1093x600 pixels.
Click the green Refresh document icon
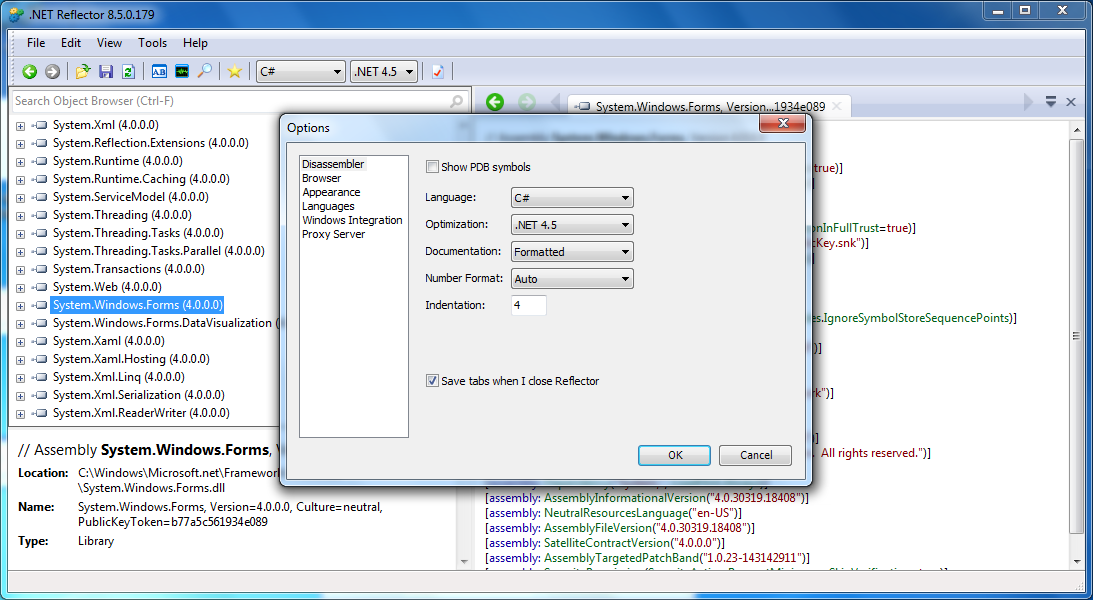tap(128, 71)
